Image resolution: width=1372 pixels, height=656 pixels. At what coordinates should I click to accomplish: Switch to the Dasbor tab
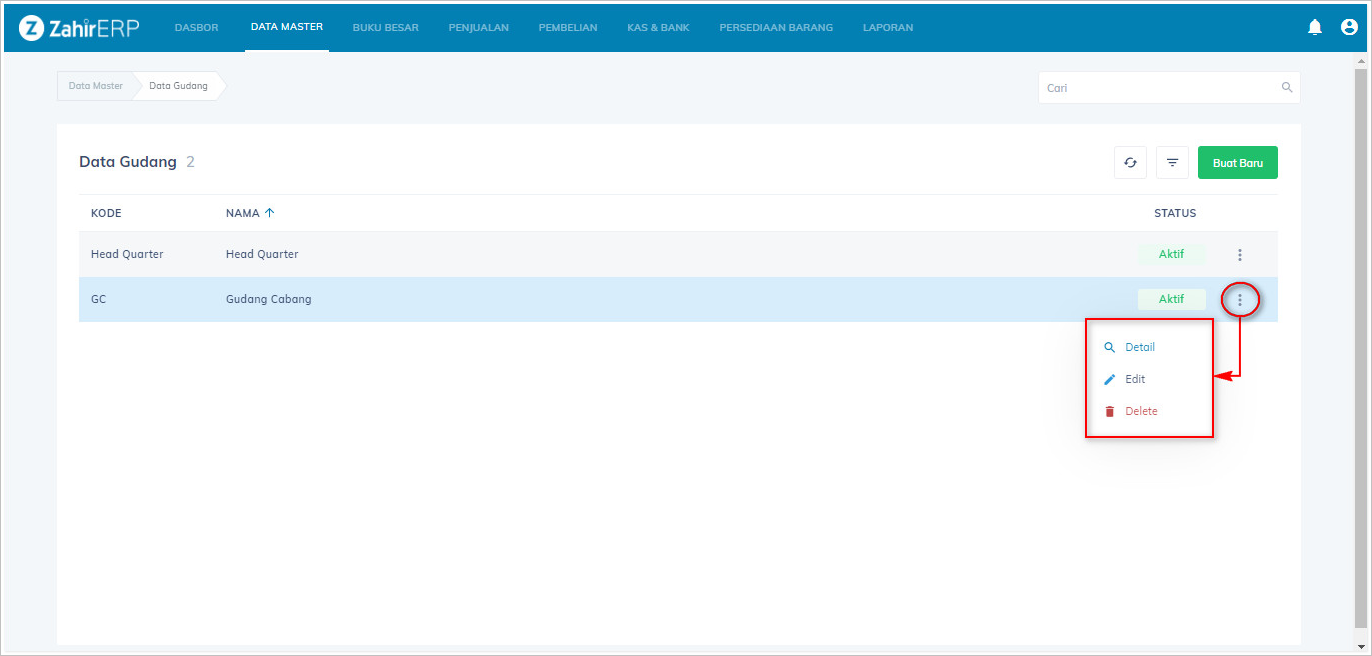(196, 28)
